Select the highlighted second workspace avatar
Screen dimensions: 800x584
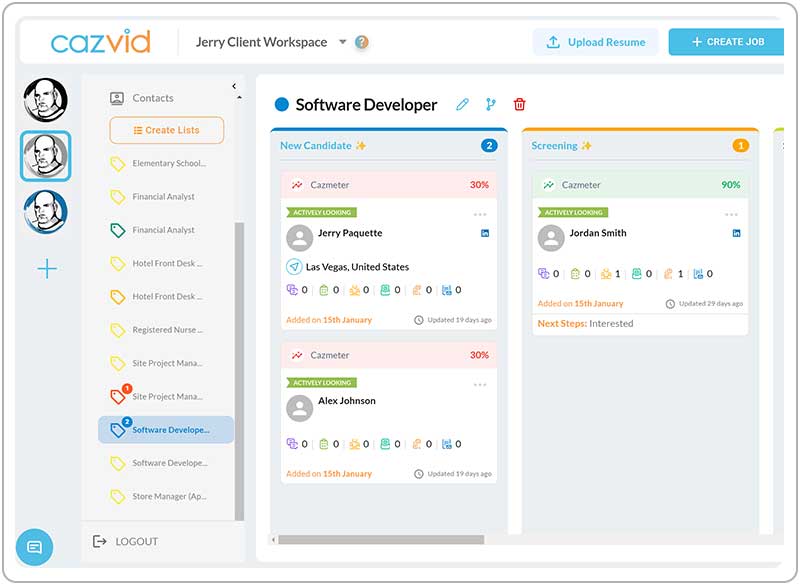tap(45, 156)
